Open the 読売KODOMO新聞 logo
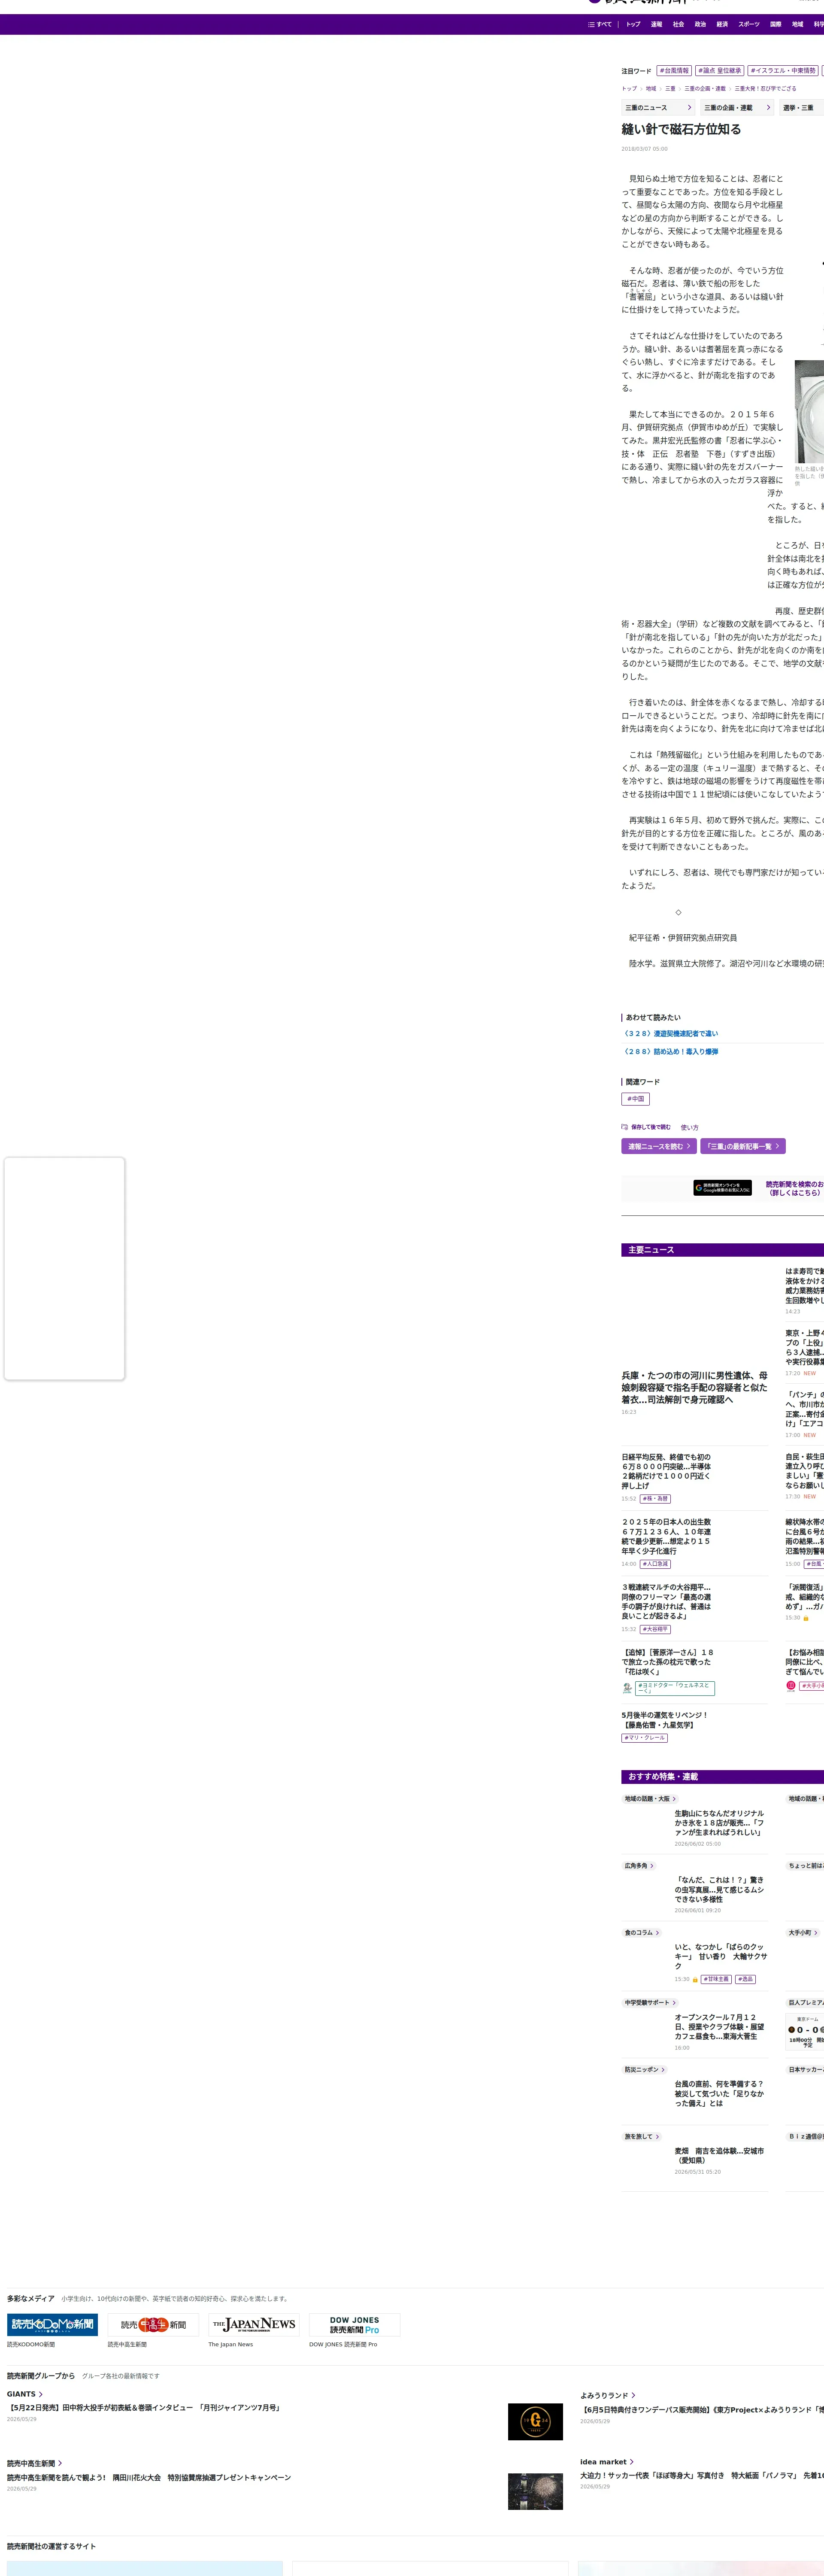 point(53,2325)
